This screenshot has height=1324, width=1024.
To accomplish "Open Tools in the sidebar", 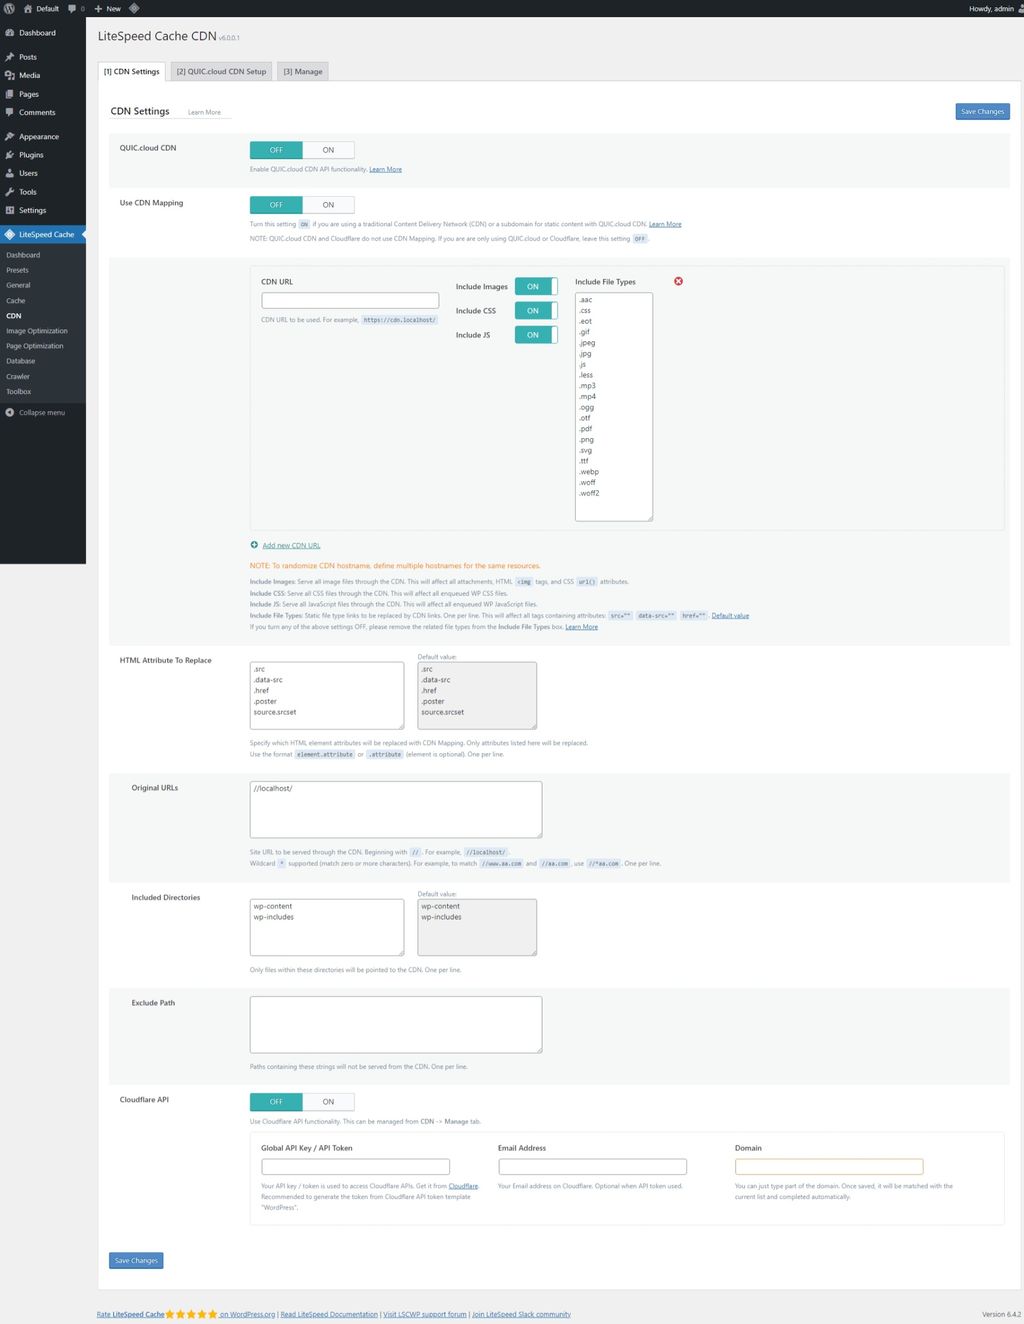I will (43, 192).
